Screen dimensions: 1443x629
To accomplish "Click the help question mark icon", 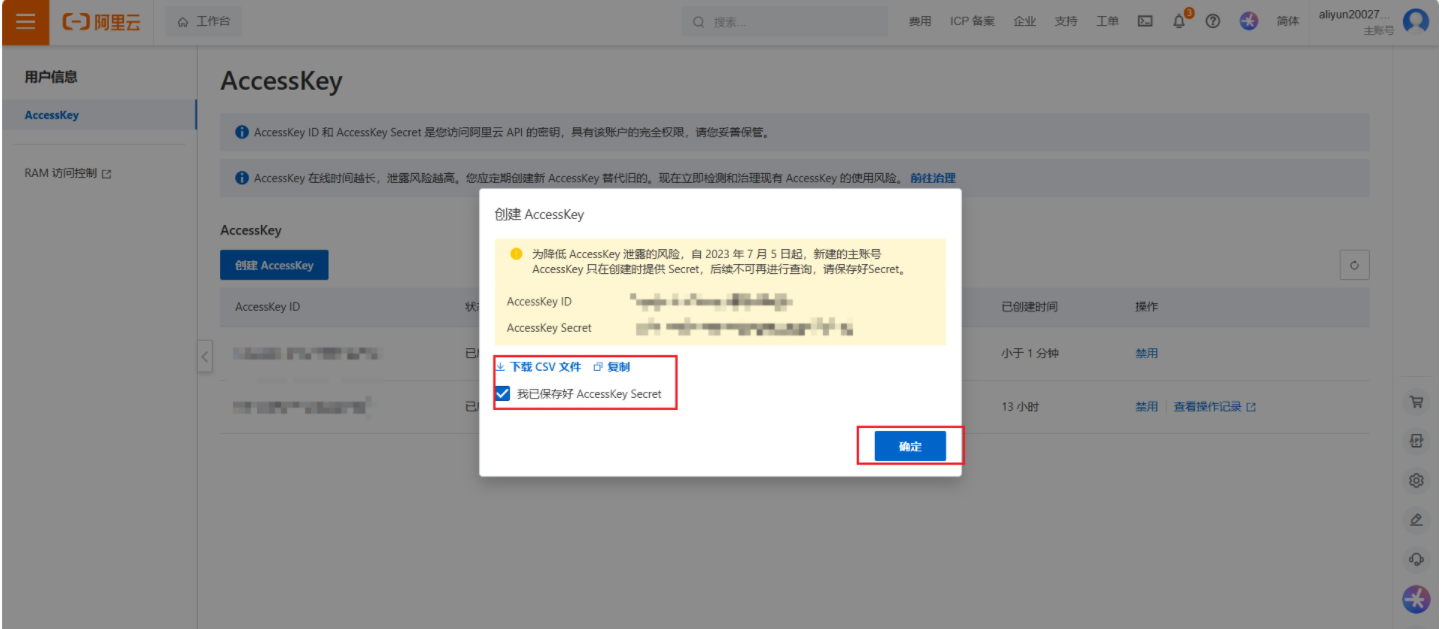I will [1213, 22].
